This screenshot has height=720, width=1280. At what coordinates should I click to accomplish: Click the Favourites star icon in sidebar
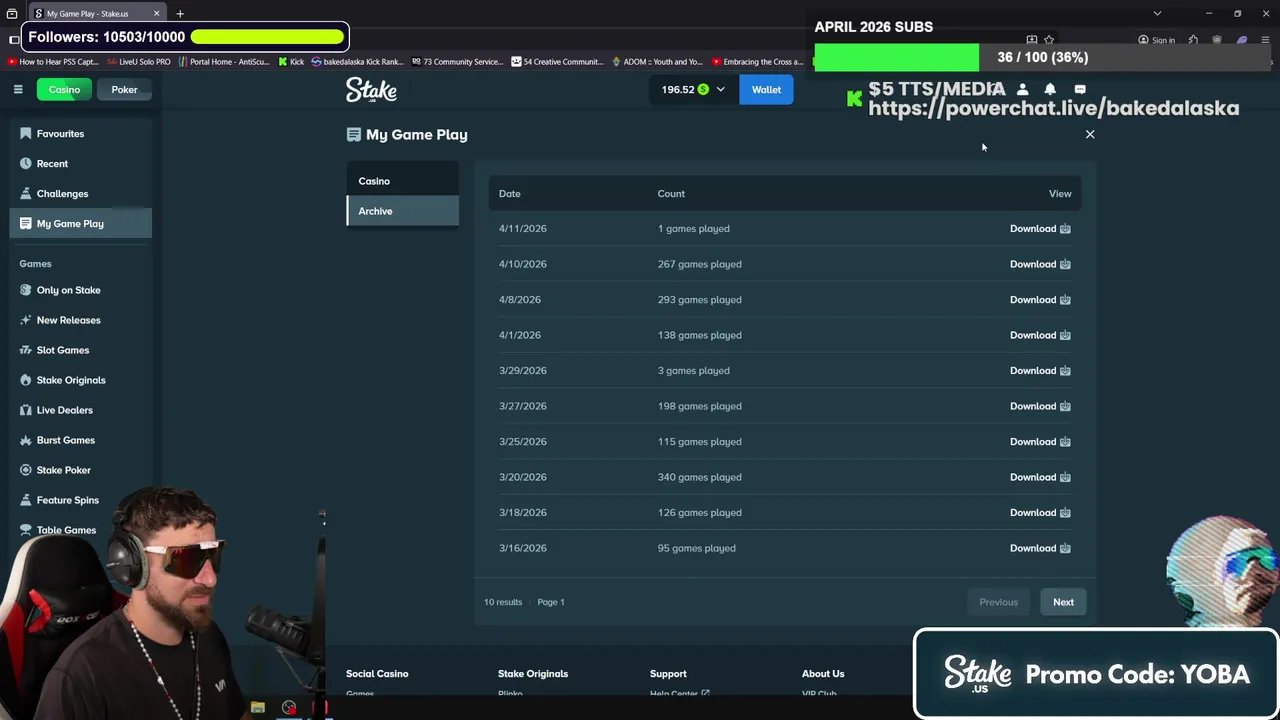(x=26, y=133)
